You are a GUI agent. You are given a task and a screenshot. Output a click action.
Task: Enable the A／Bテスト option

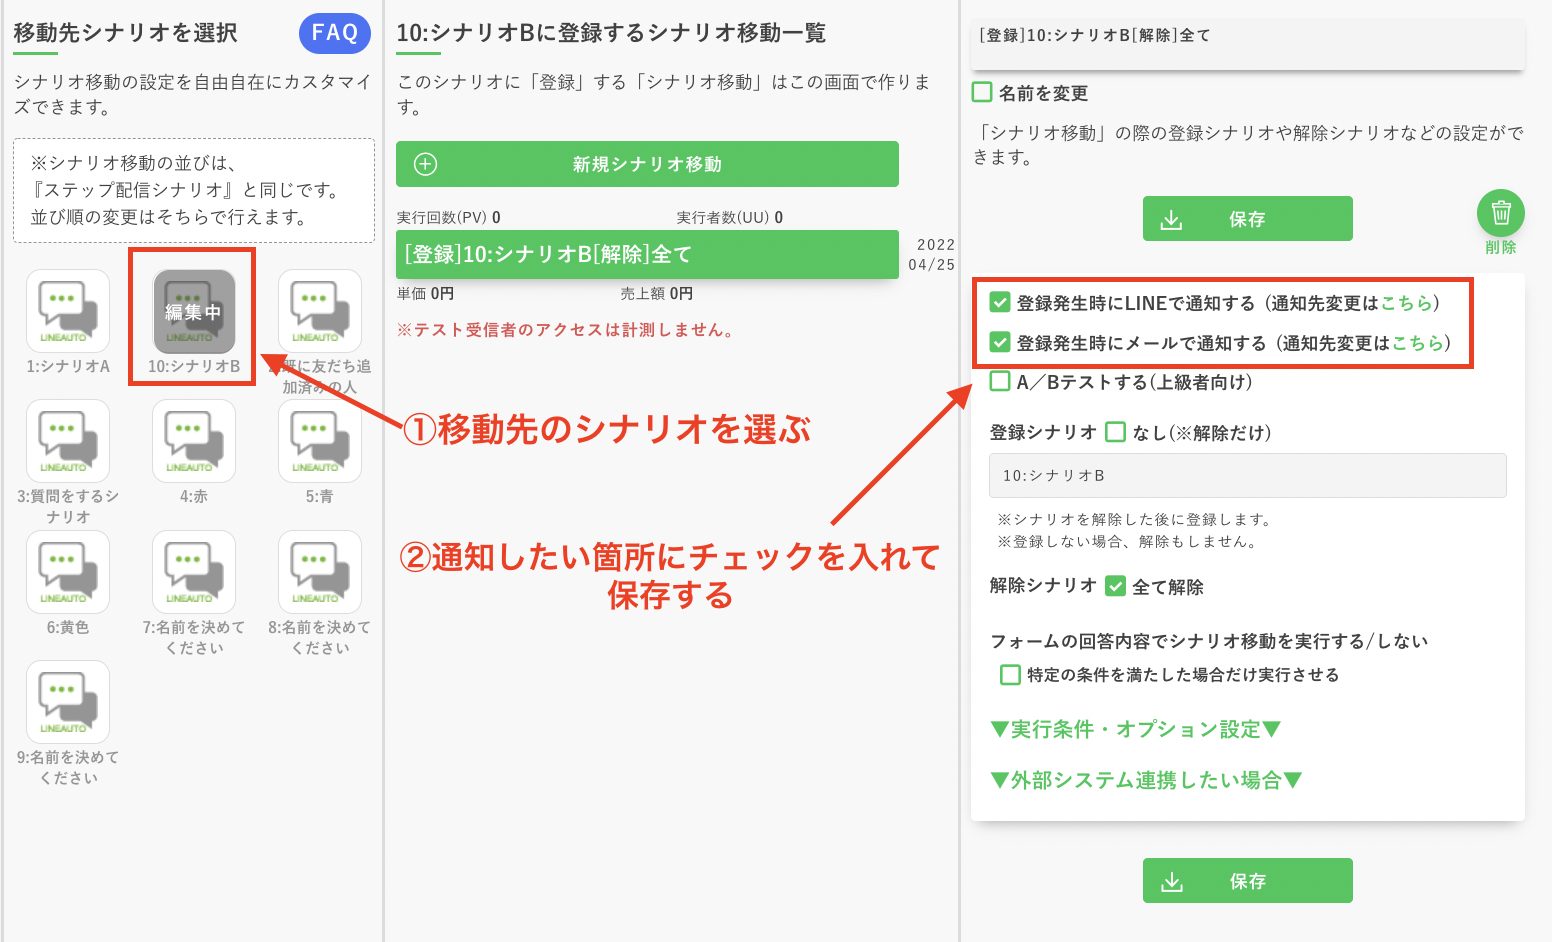coord(998,382)
